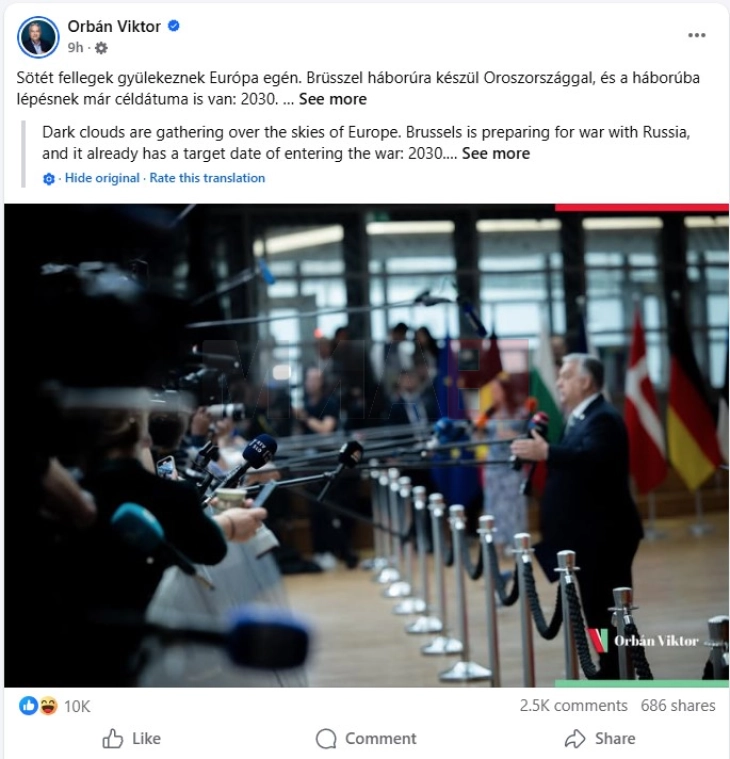
Task: Open the three-dot post options menu
Action: [x=697, y=35]
